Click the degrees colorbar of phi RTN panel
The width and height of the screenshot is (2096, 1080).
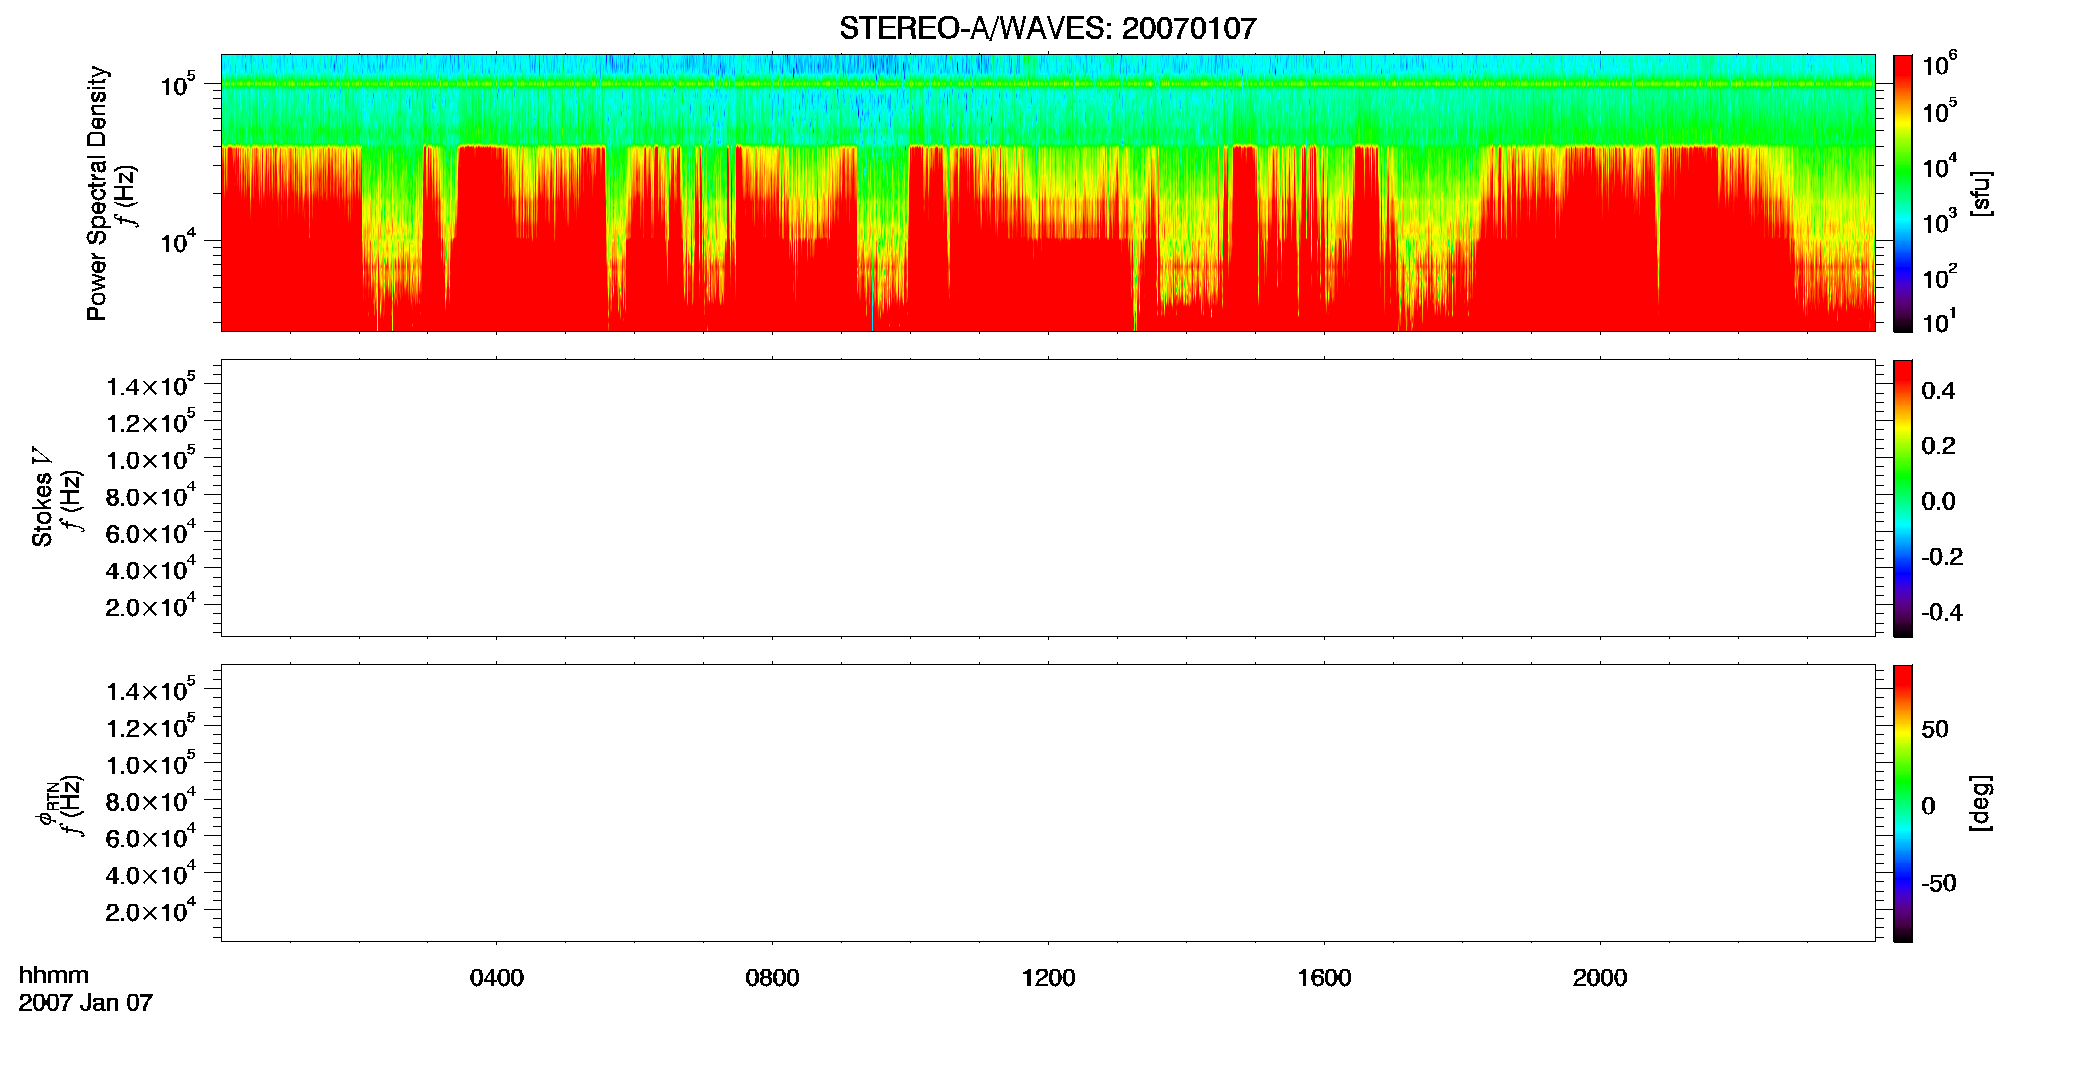click(1903, 803)
